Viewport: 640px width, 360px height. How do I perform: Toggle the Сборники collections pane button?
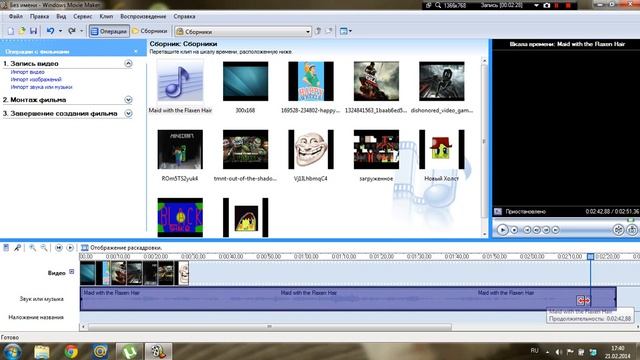pyautogui.click(x=150, y=31)
